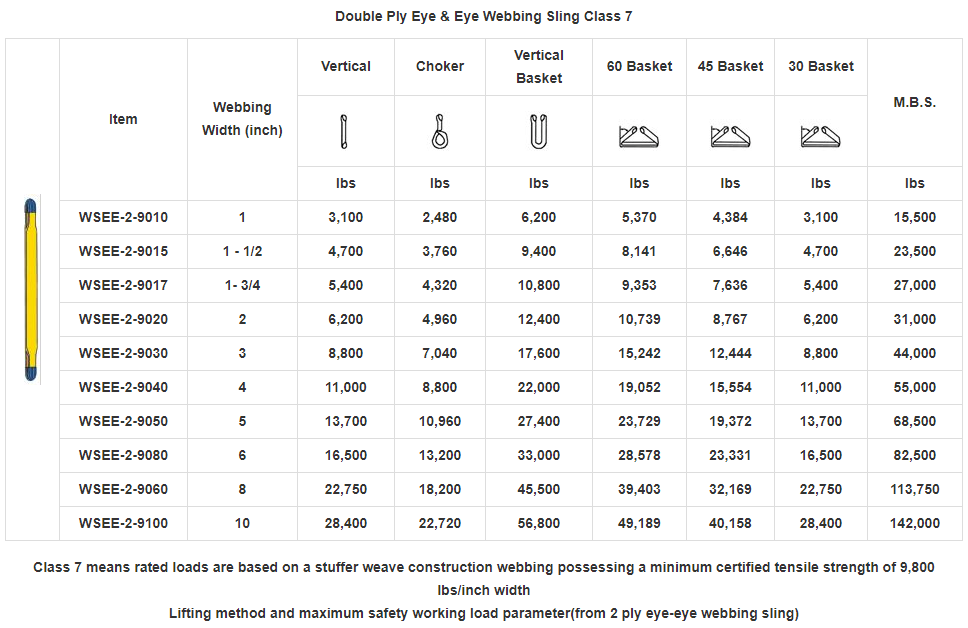Click vertical load value 3,100 for WSEE-2-9010
The width and height of the screenshot is (968, 628).
[346, 217]
